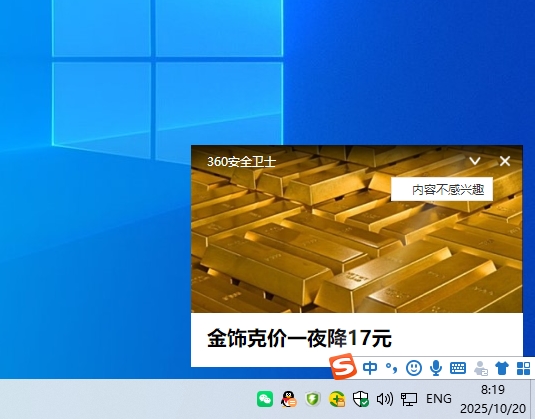The image size is (535, 419).
Task: Open the Sogou toolbox grid icon
Action: [x=523, y=369]
